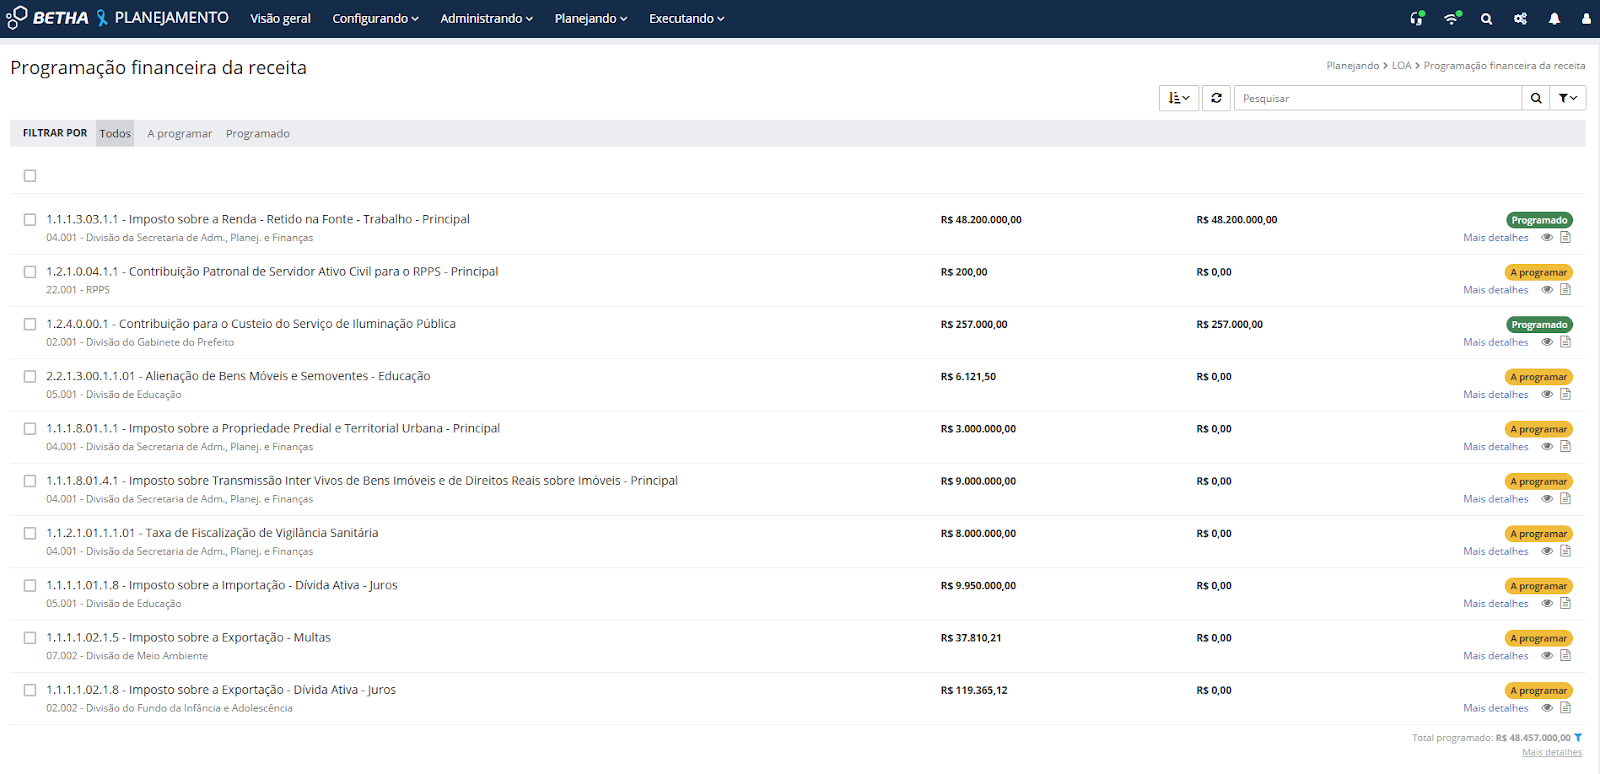Click Programado badge on Iluminação Pública row

pos(1539,324)
